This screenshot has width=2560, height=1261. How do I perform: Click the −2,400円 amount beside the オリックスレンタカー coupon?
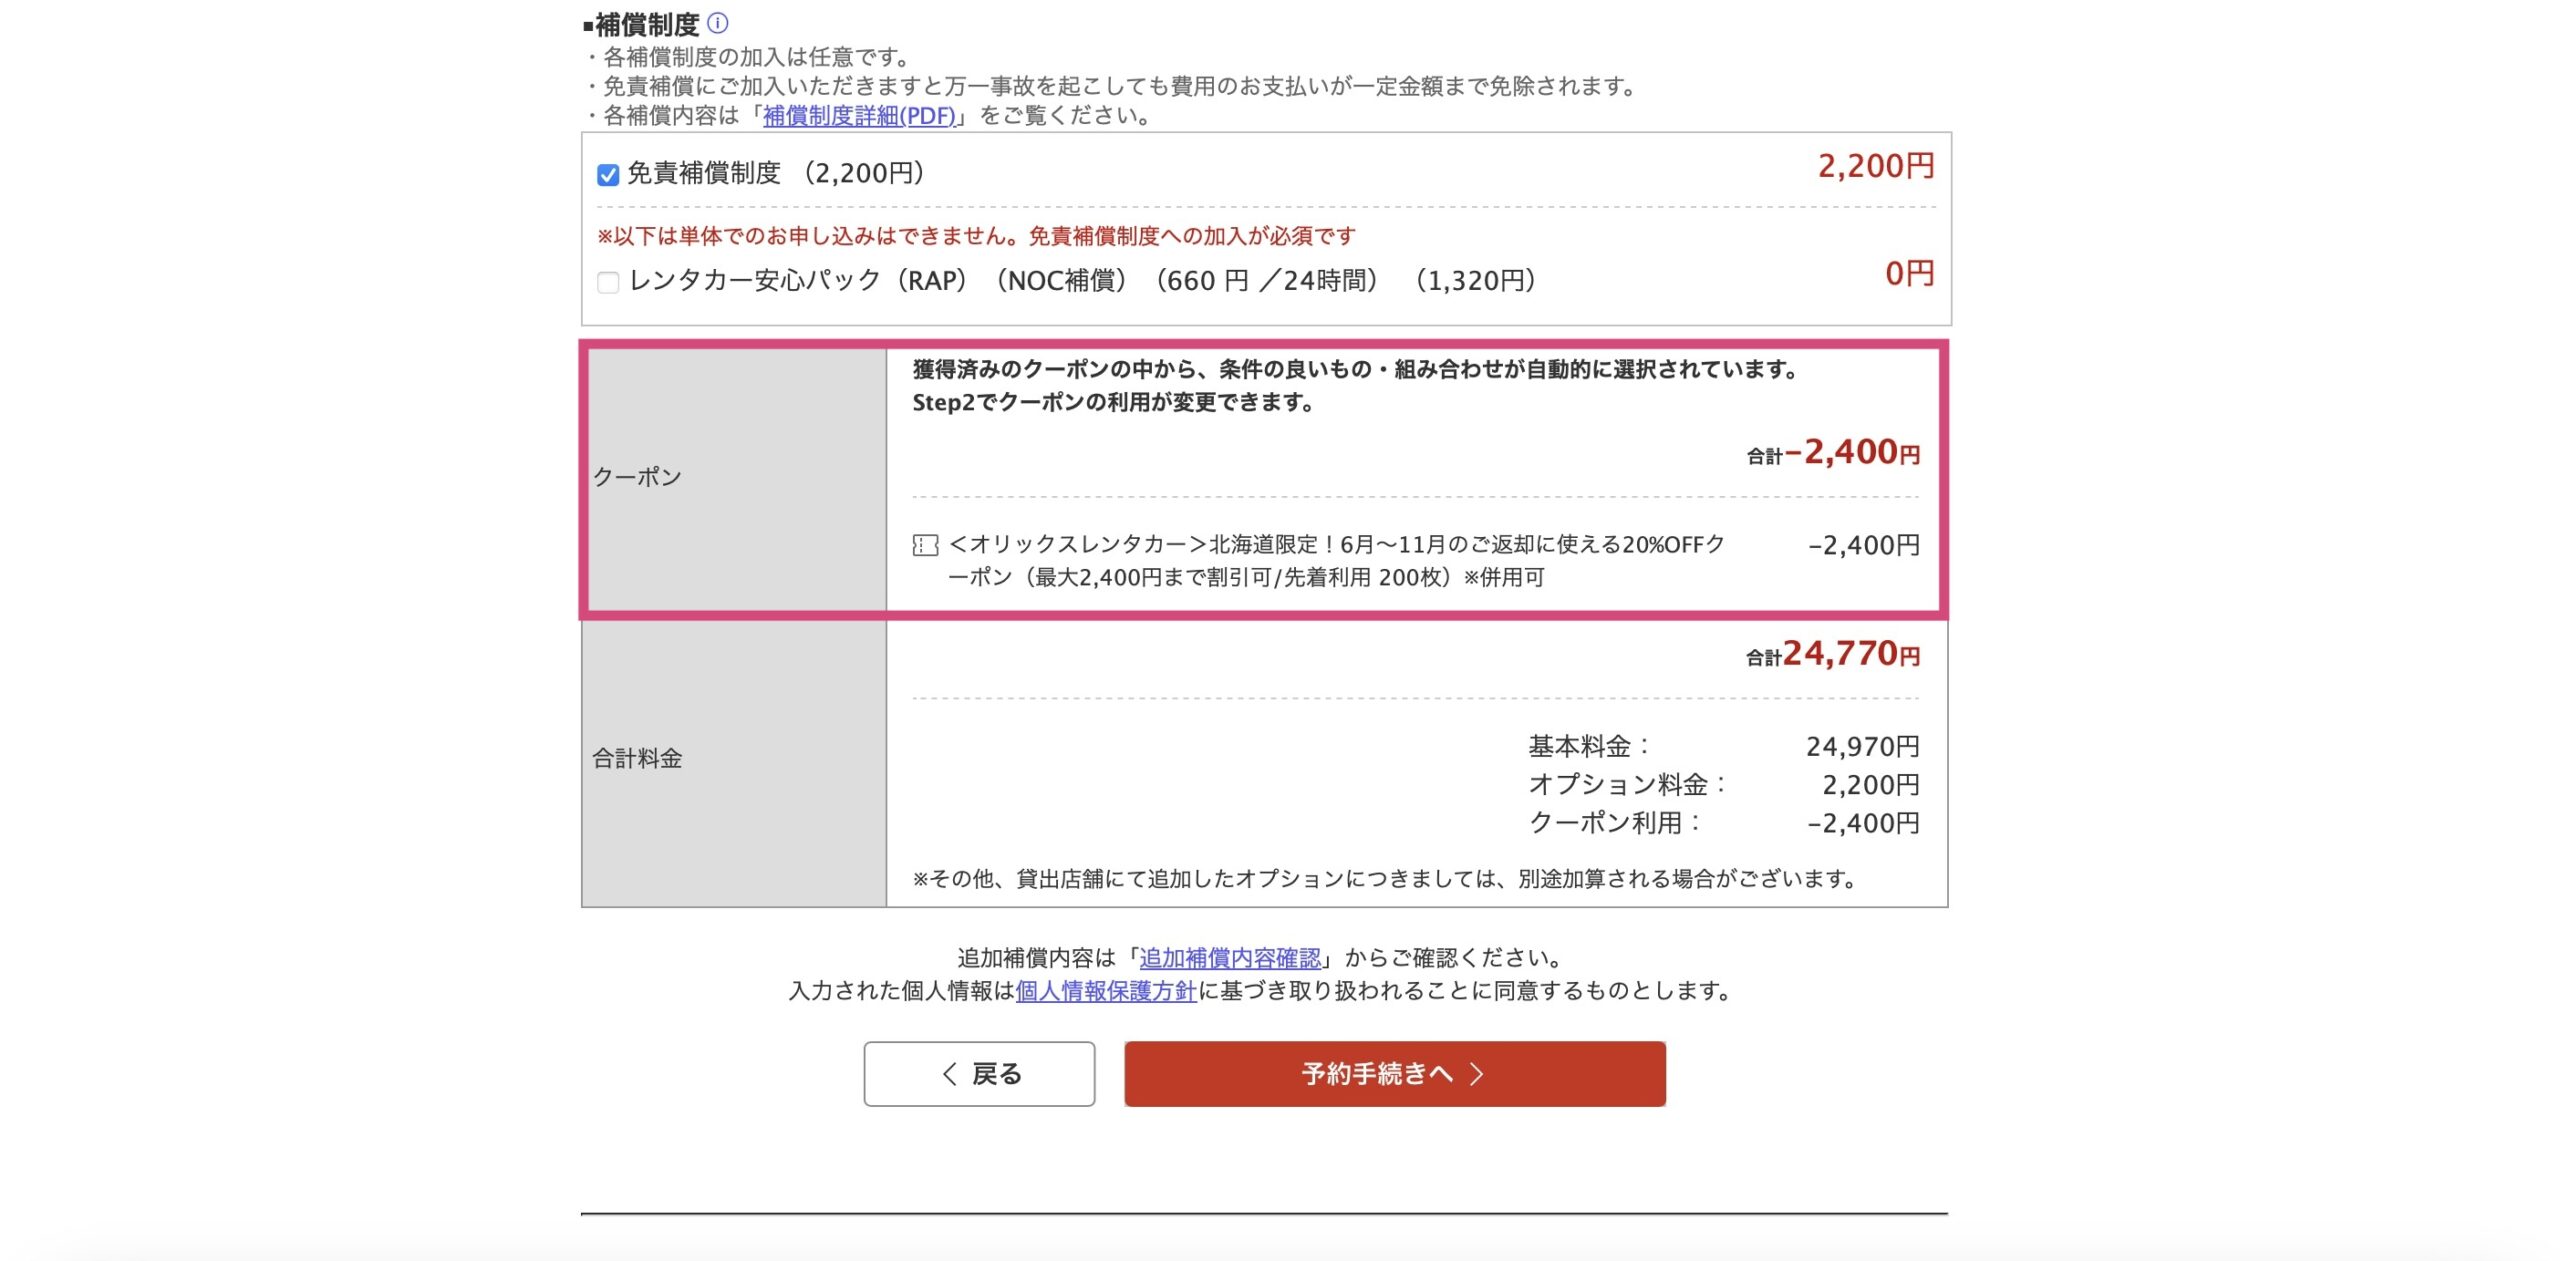pyautogui.click(x=1864, y=546)
